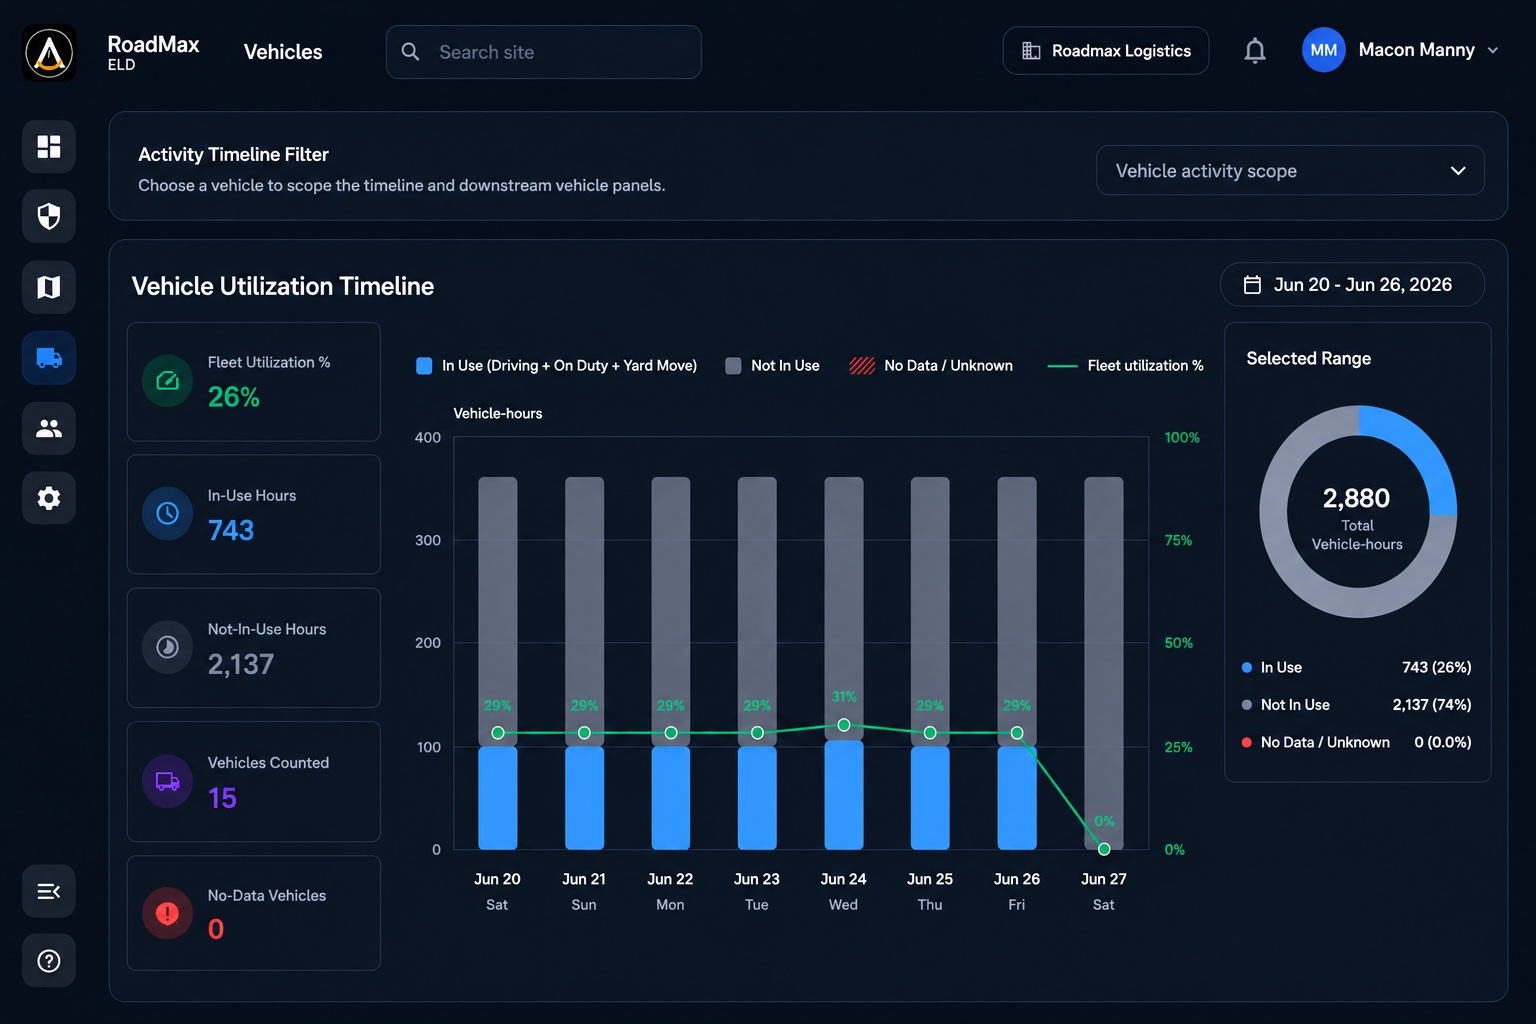Click the Selected Range panel title
The width and height of the screenshot is (1536, 1024).
[1308, 358]
